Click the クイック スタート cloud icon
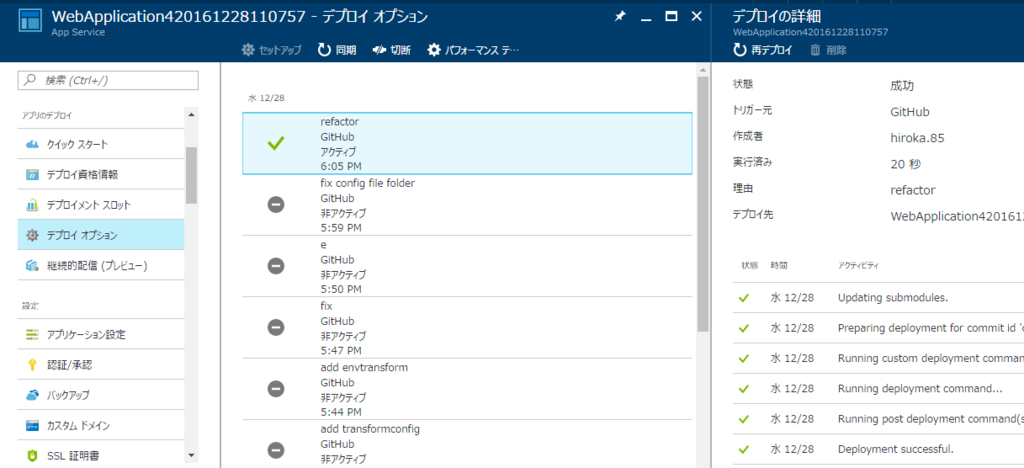 33,144
